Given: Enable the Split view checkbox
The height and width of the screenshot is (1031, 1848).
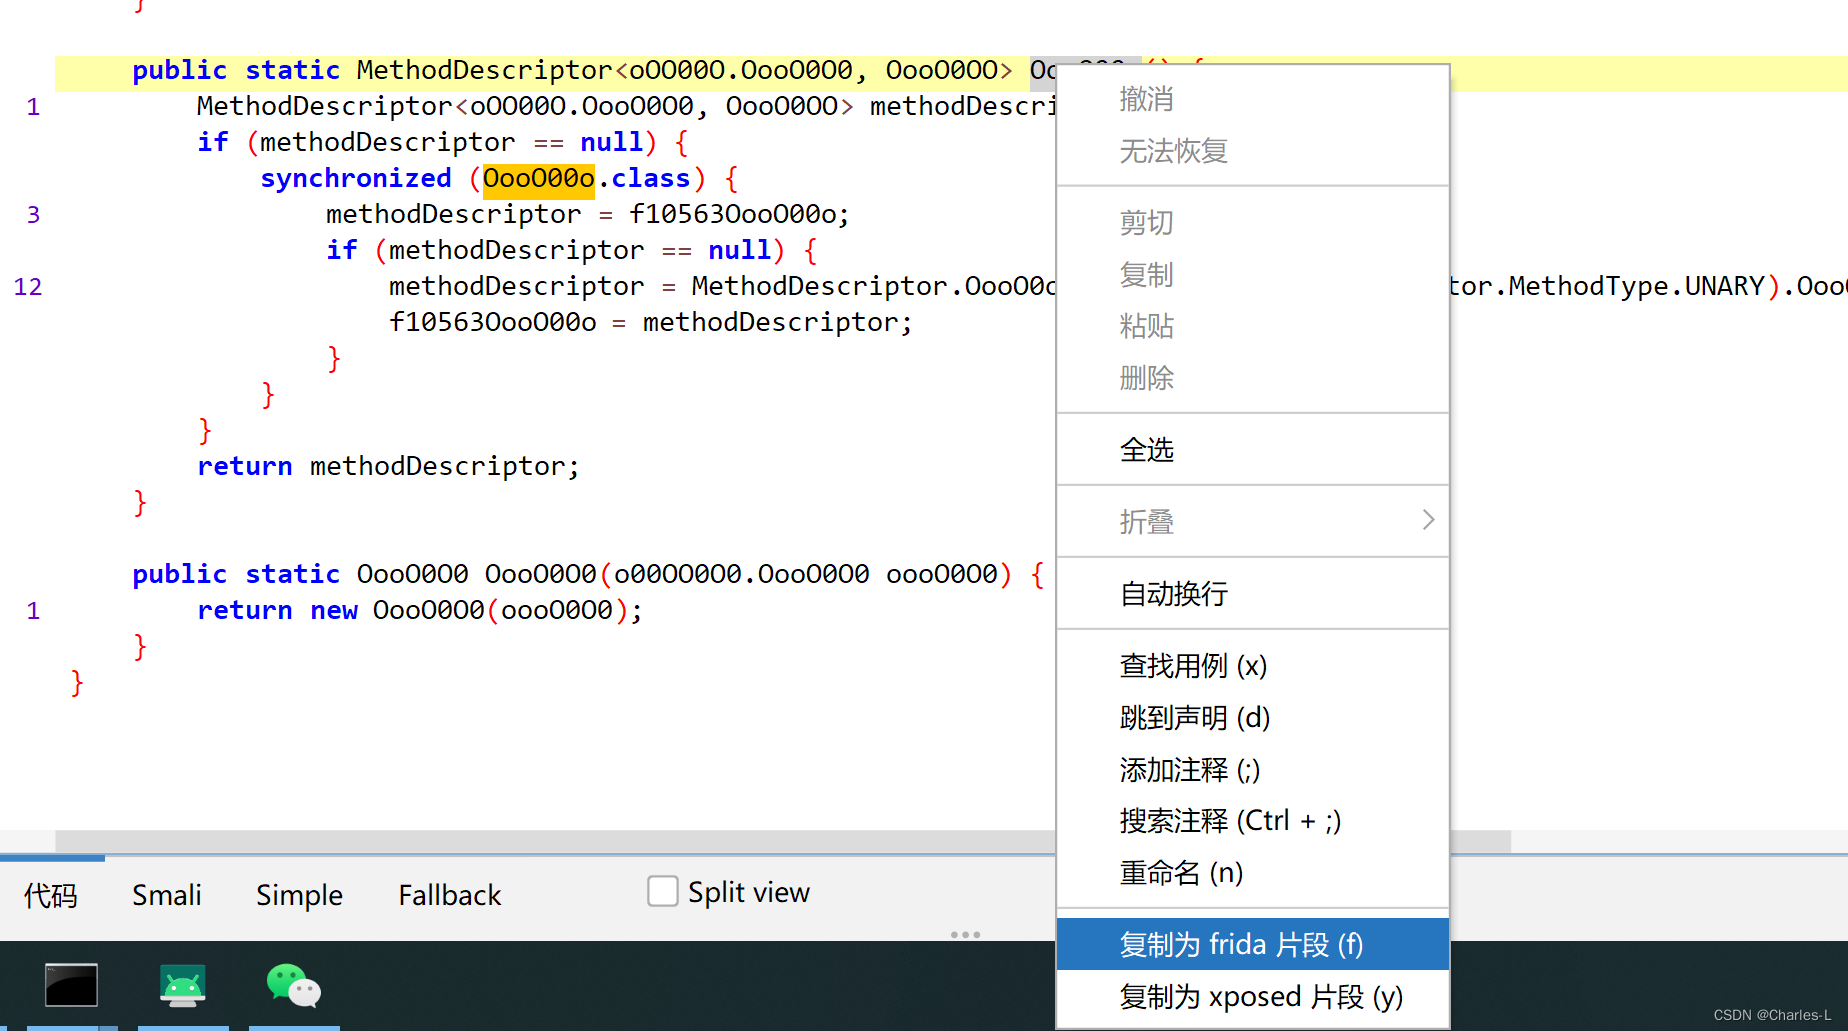Looking at the screenshot, I should pos(662,891).
